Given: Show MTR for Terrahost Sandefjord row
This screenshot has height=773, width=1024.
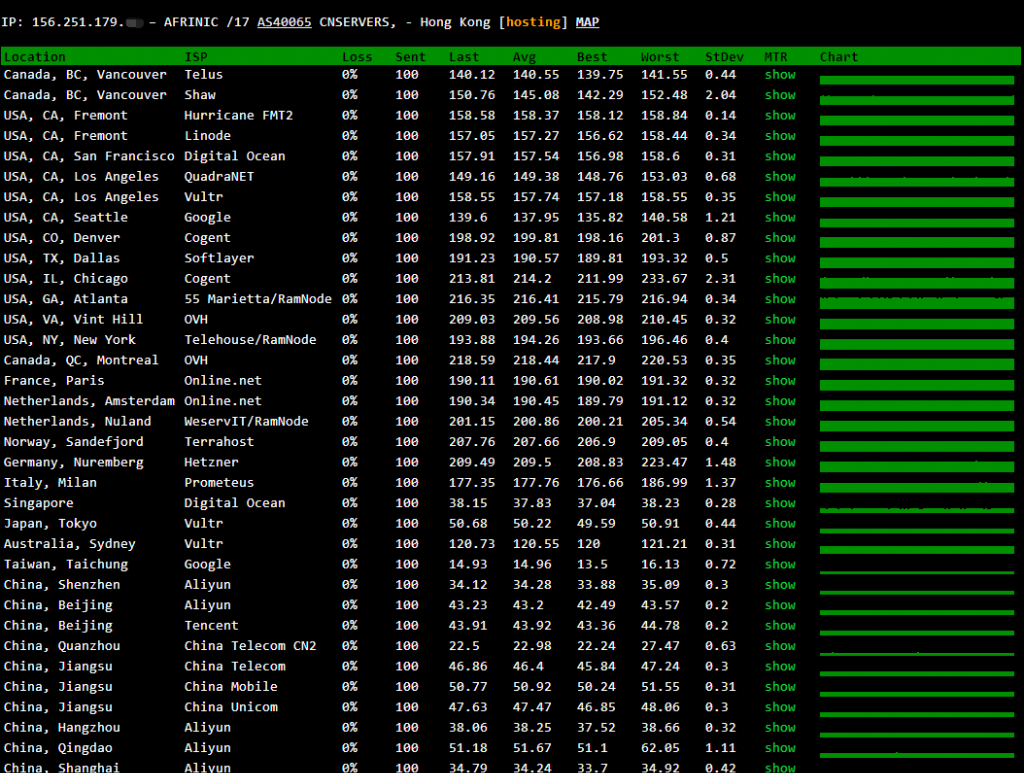Looking at the screenshot, I should [780, 441].
